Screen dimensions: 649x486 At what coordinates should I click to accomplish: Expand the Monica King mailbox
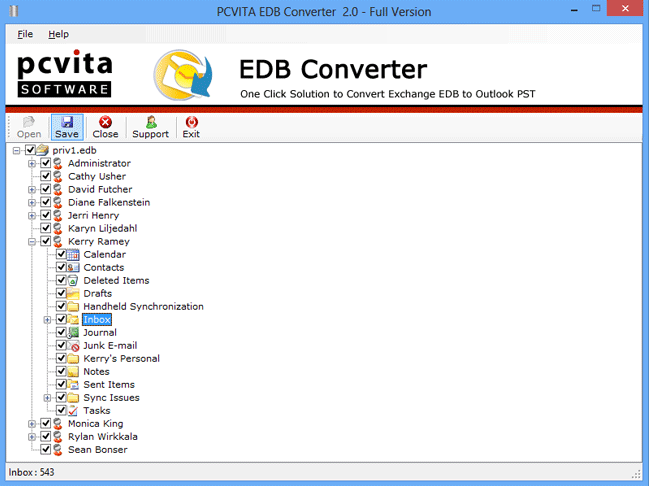(x=32, y=424)
